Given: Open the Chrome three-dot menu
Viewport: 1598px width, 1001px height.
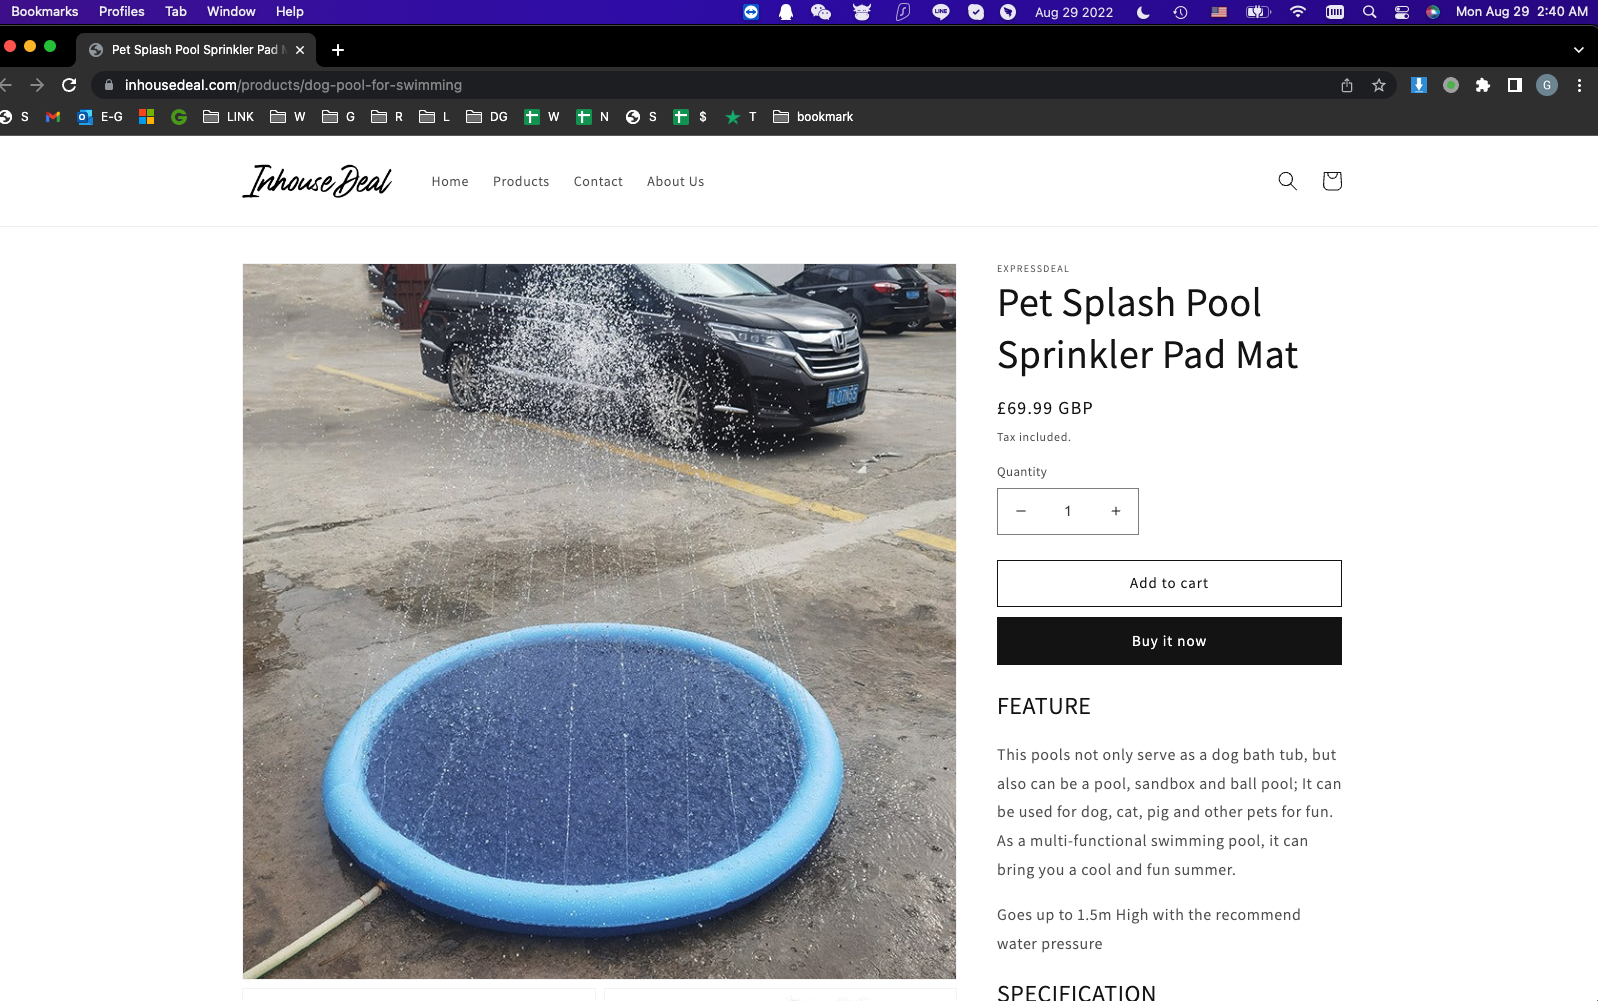Looking at the screenshot, I should [x=1579, y=85].
